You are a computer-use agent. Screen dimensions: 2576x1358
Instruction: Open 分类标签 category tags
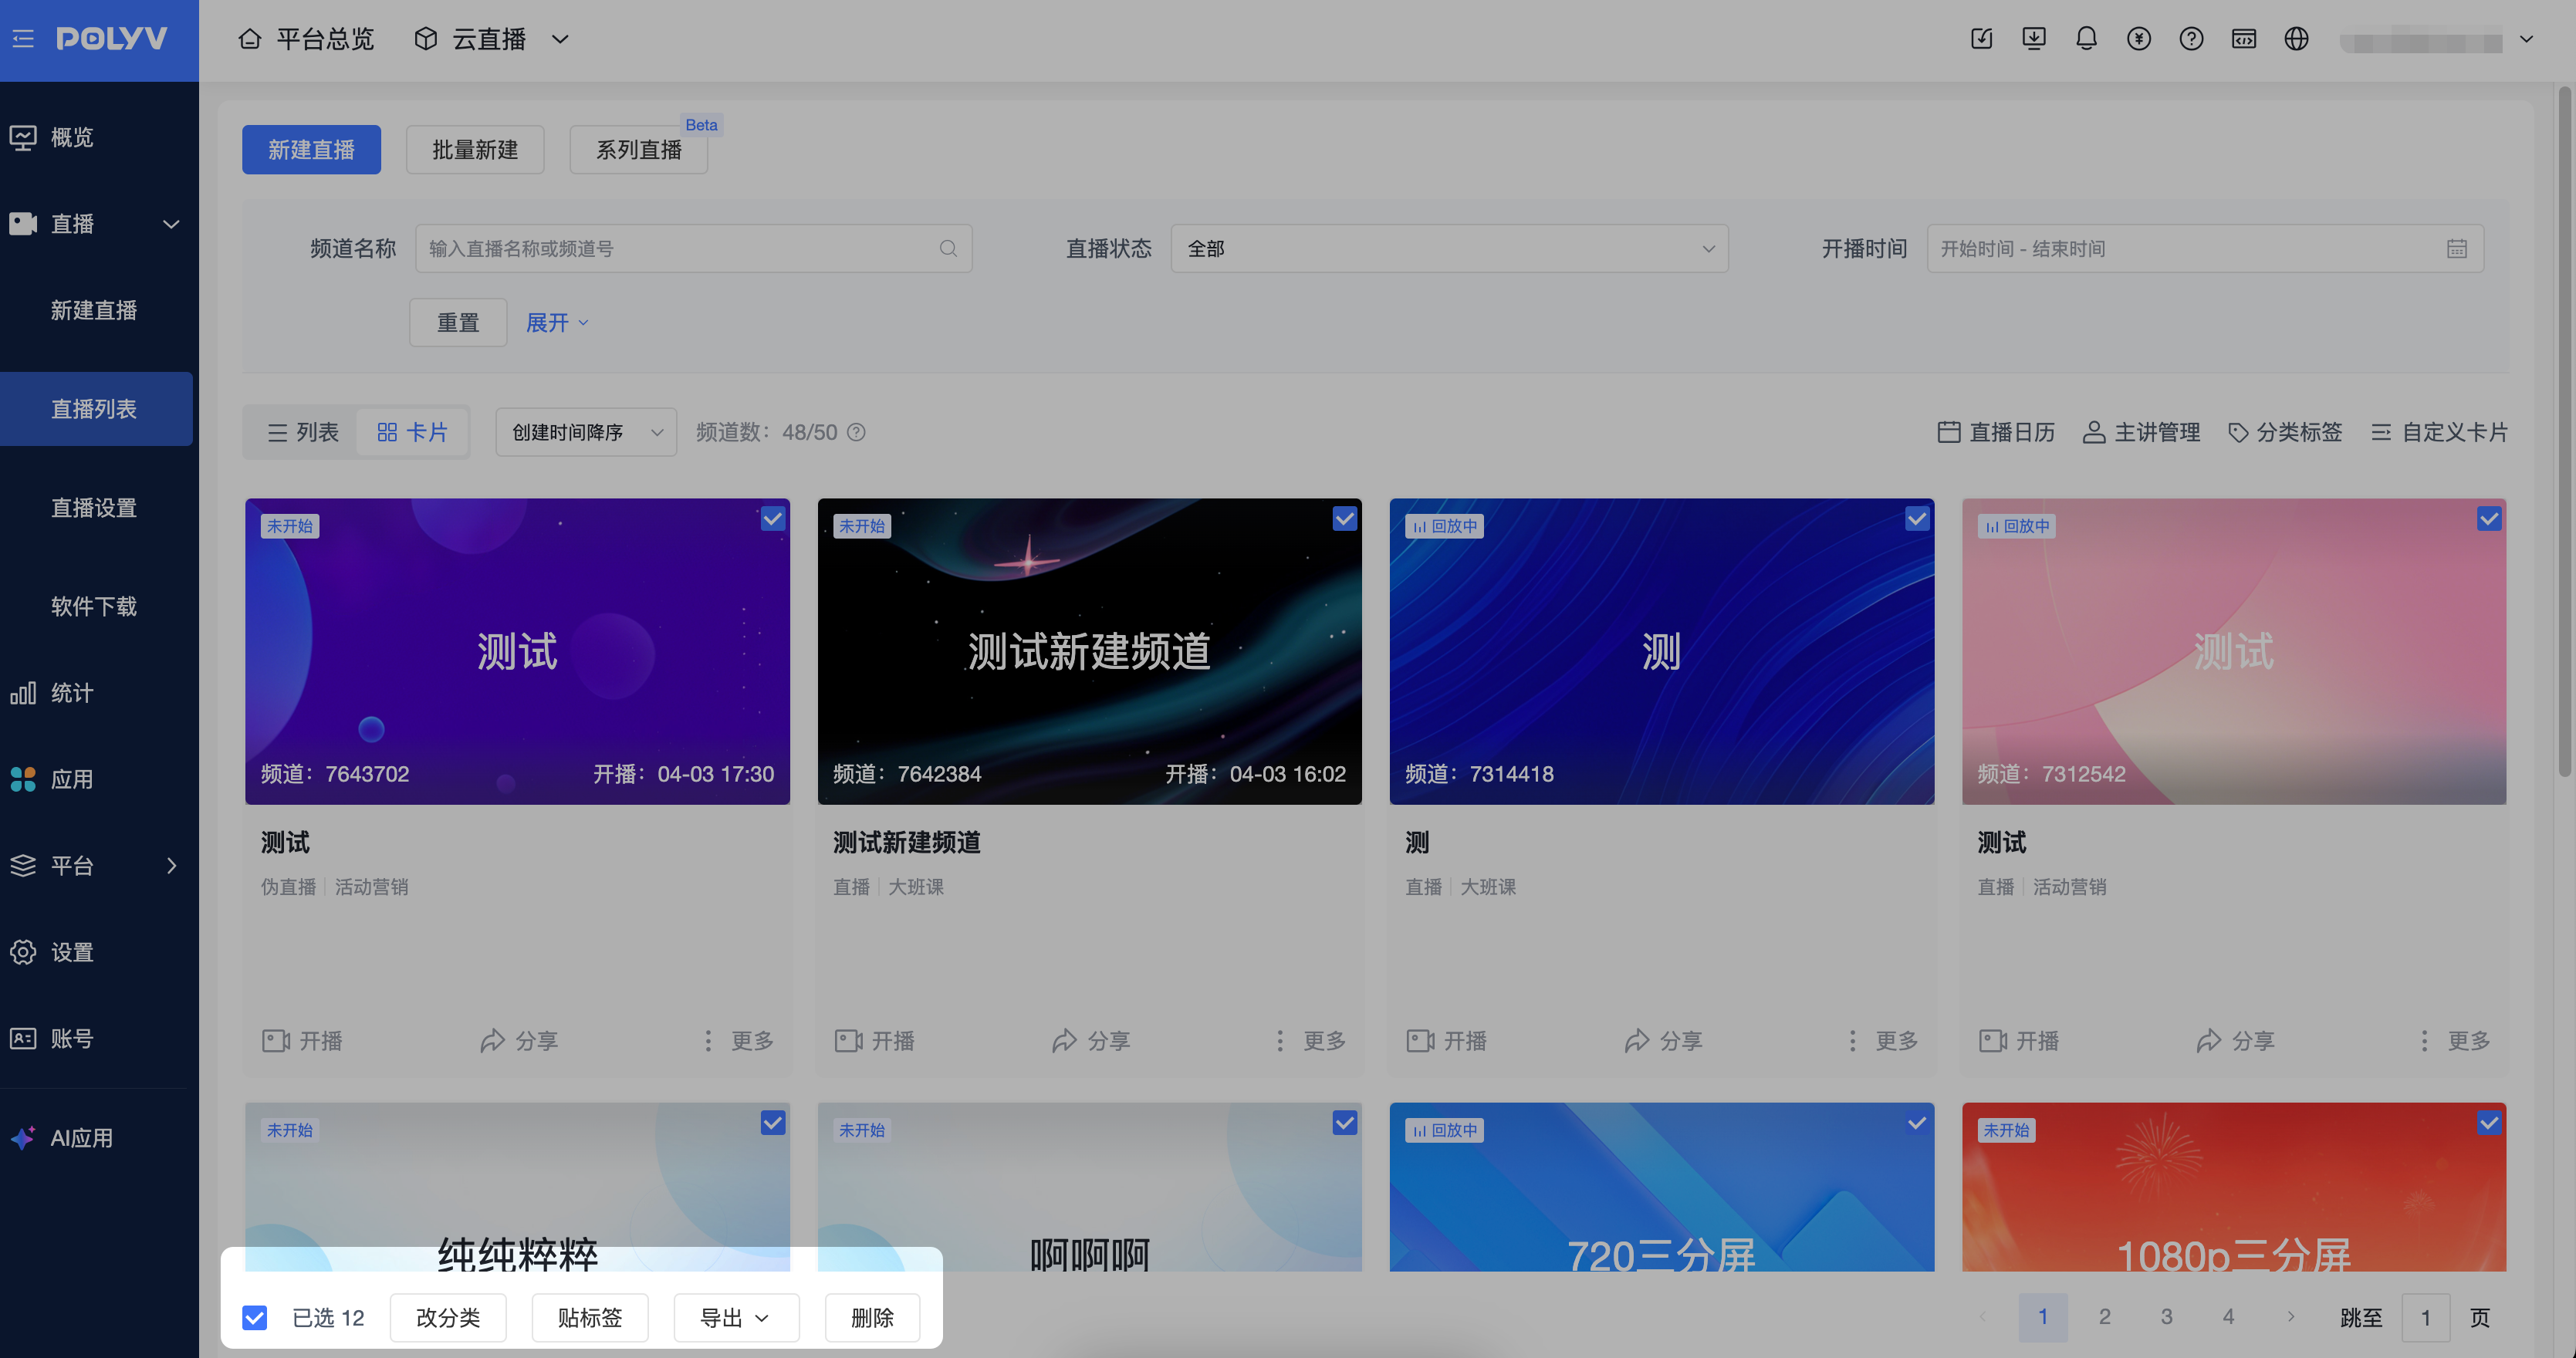(x=2285, y=432)
